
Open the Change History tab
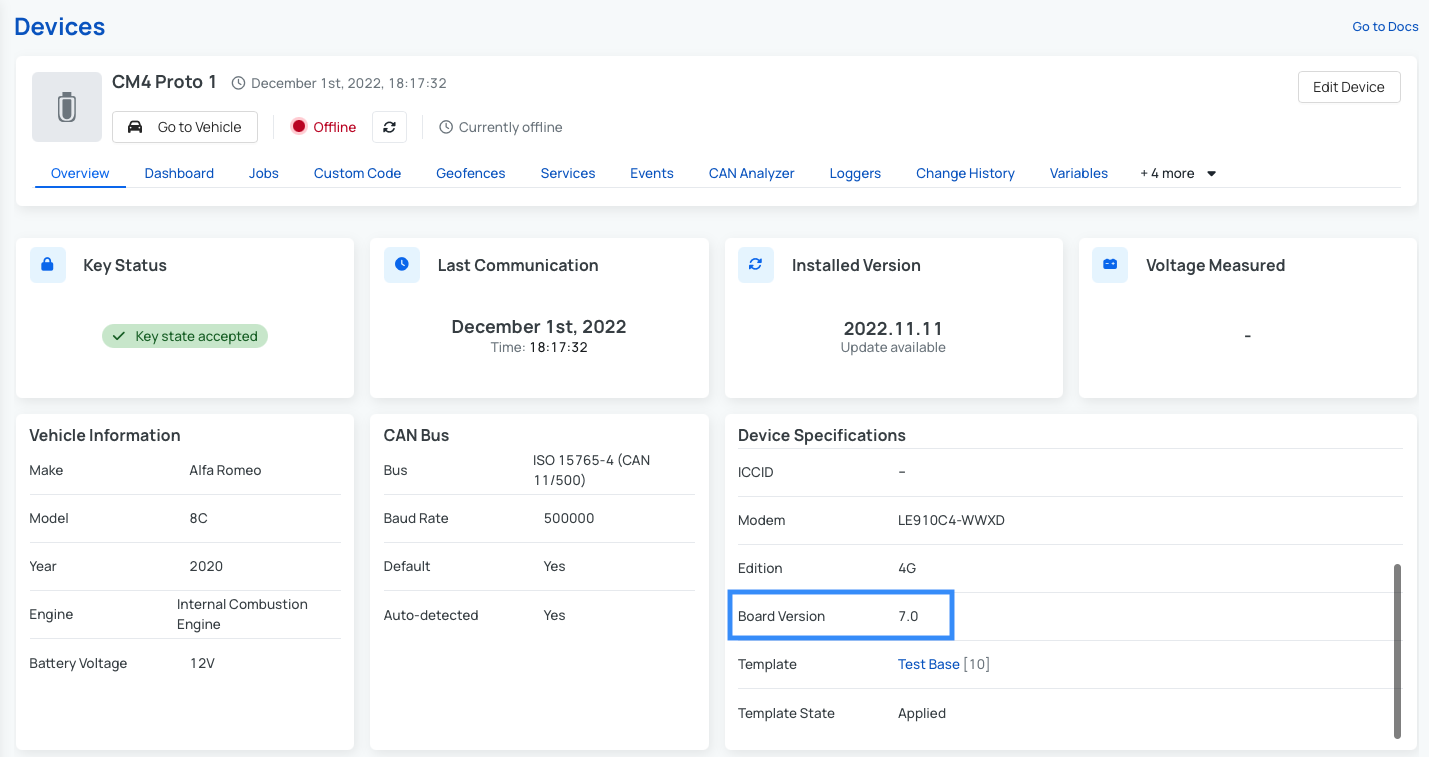point(965,173)
